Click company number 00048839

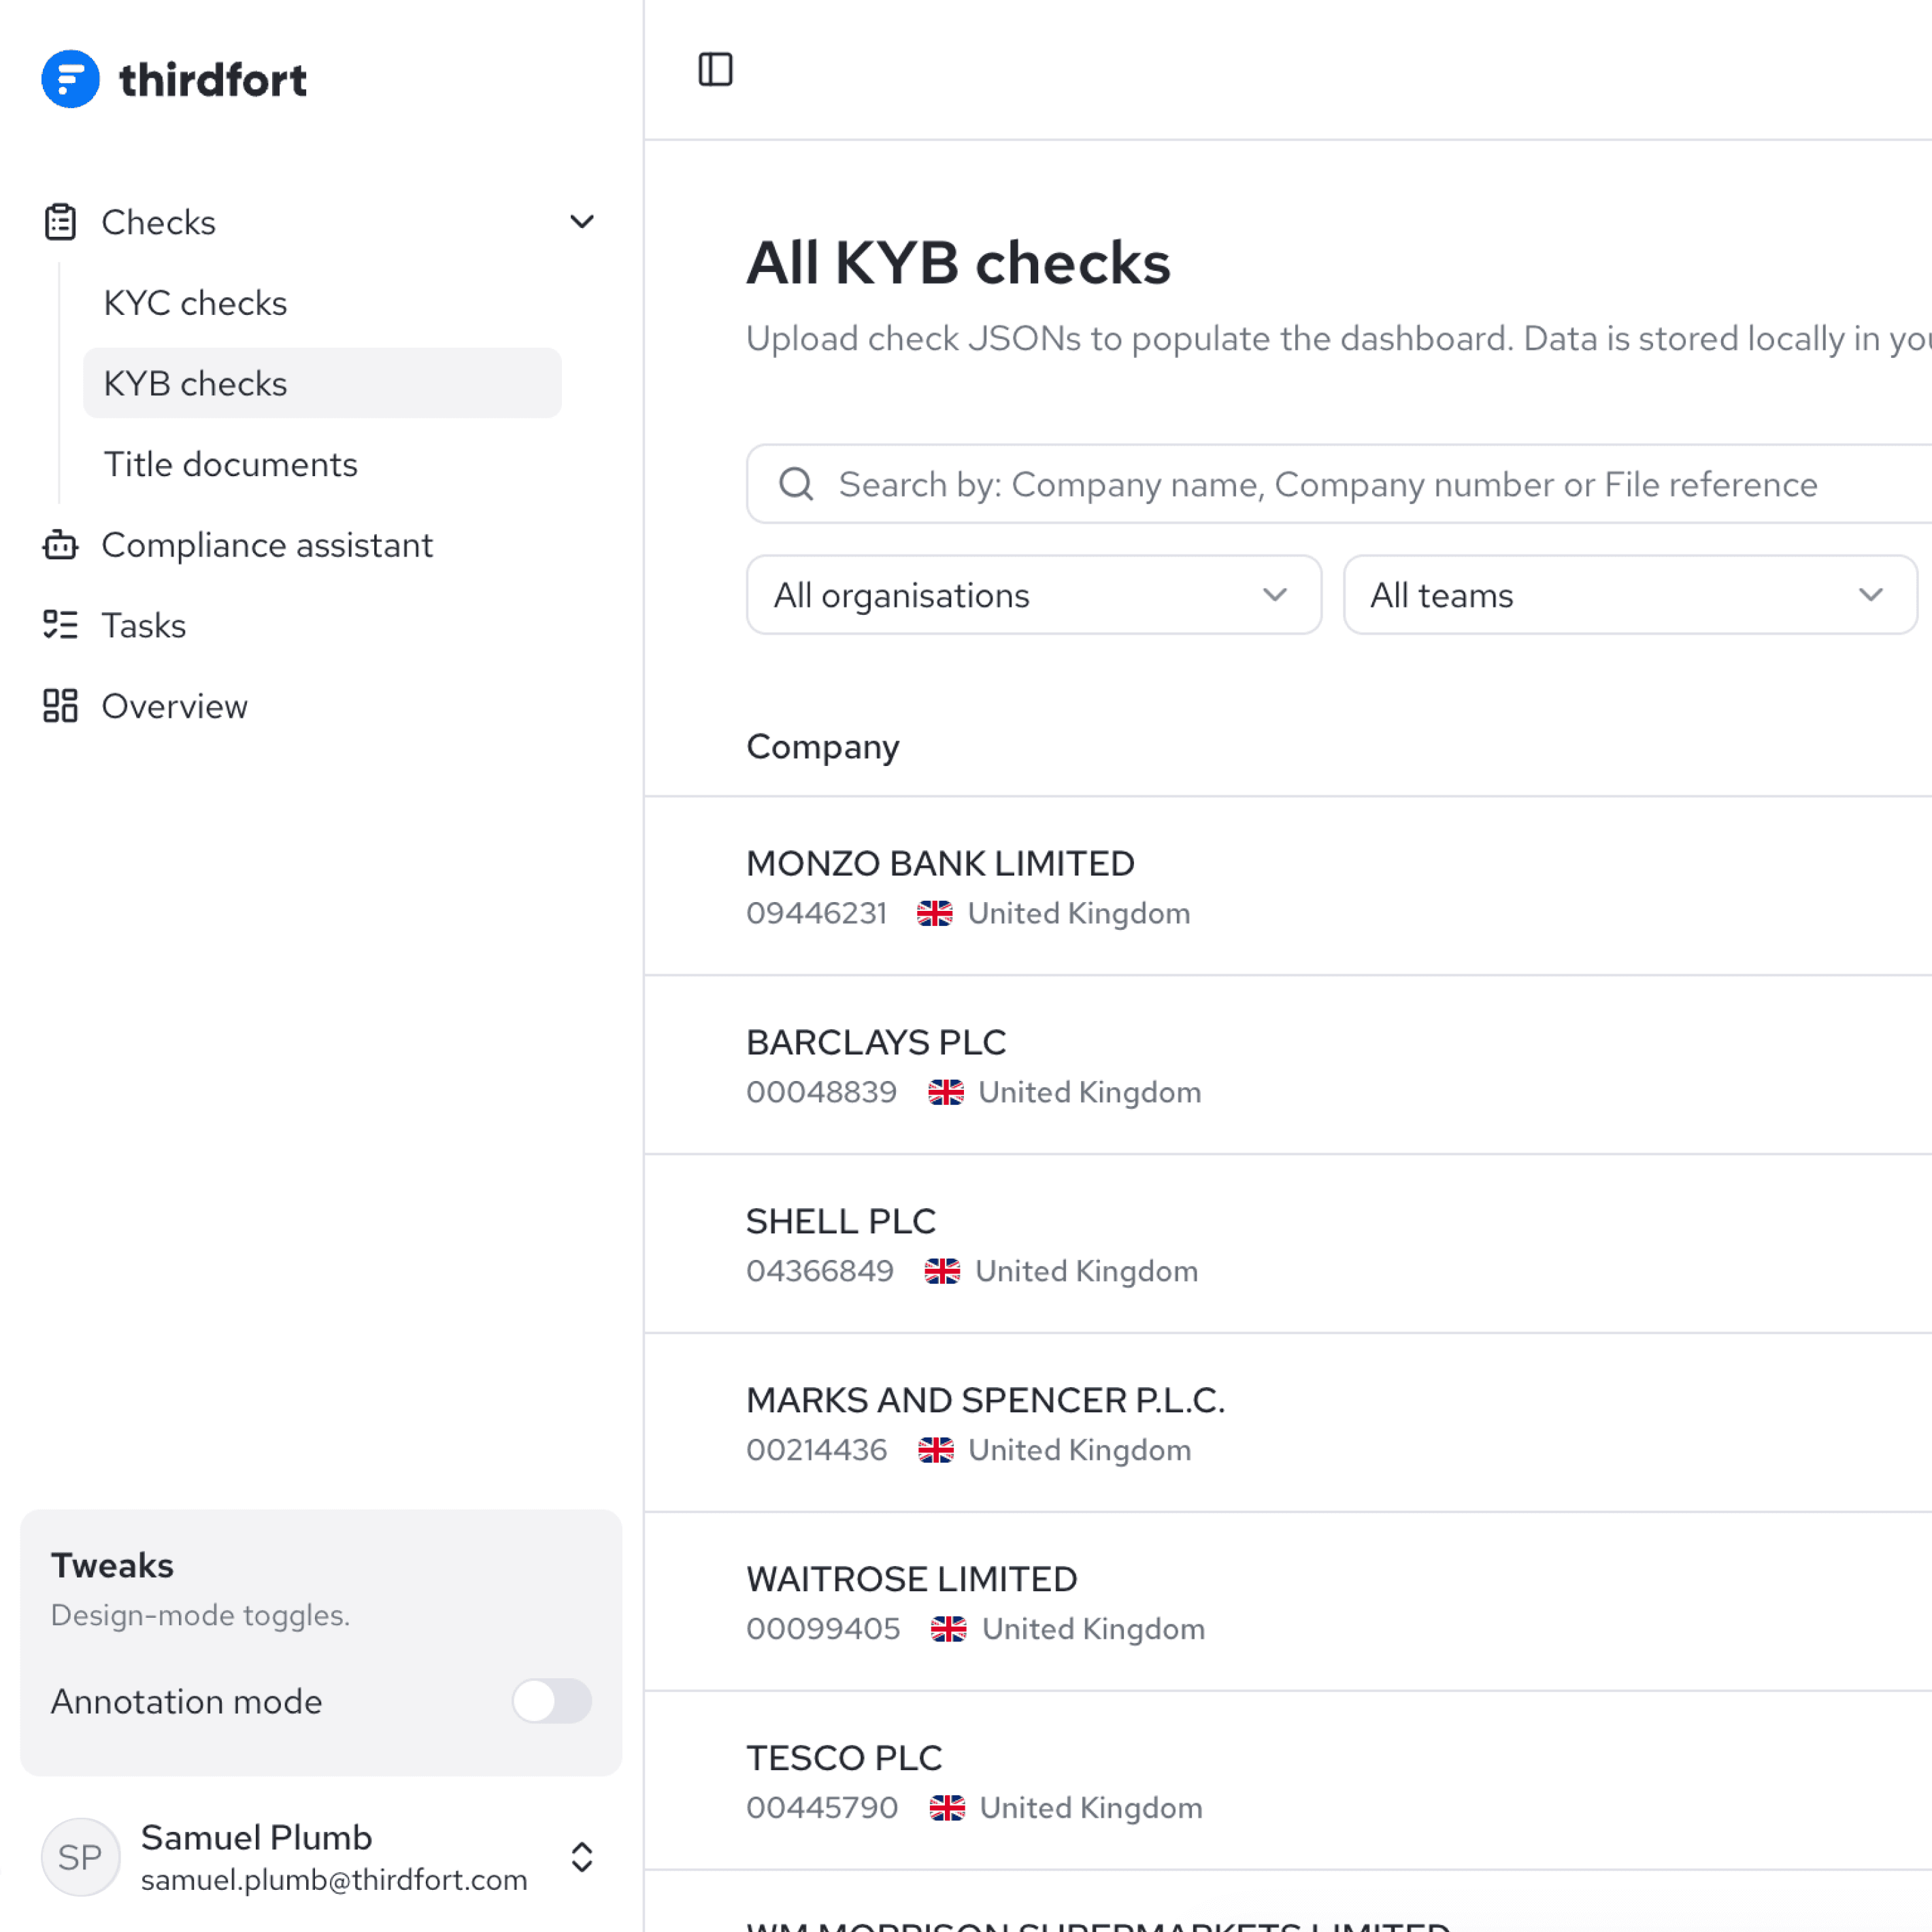822,1092
